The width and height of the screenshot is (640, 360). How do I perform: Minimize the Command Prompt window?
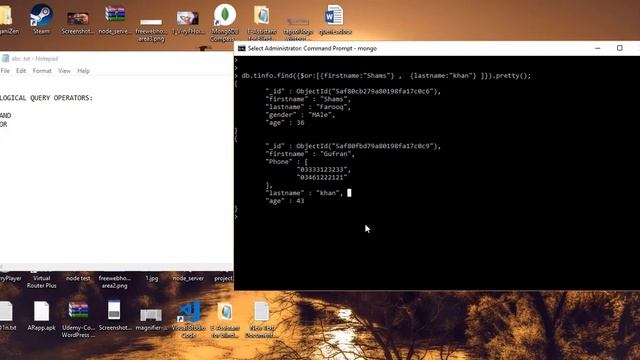[x=598, y=48]
